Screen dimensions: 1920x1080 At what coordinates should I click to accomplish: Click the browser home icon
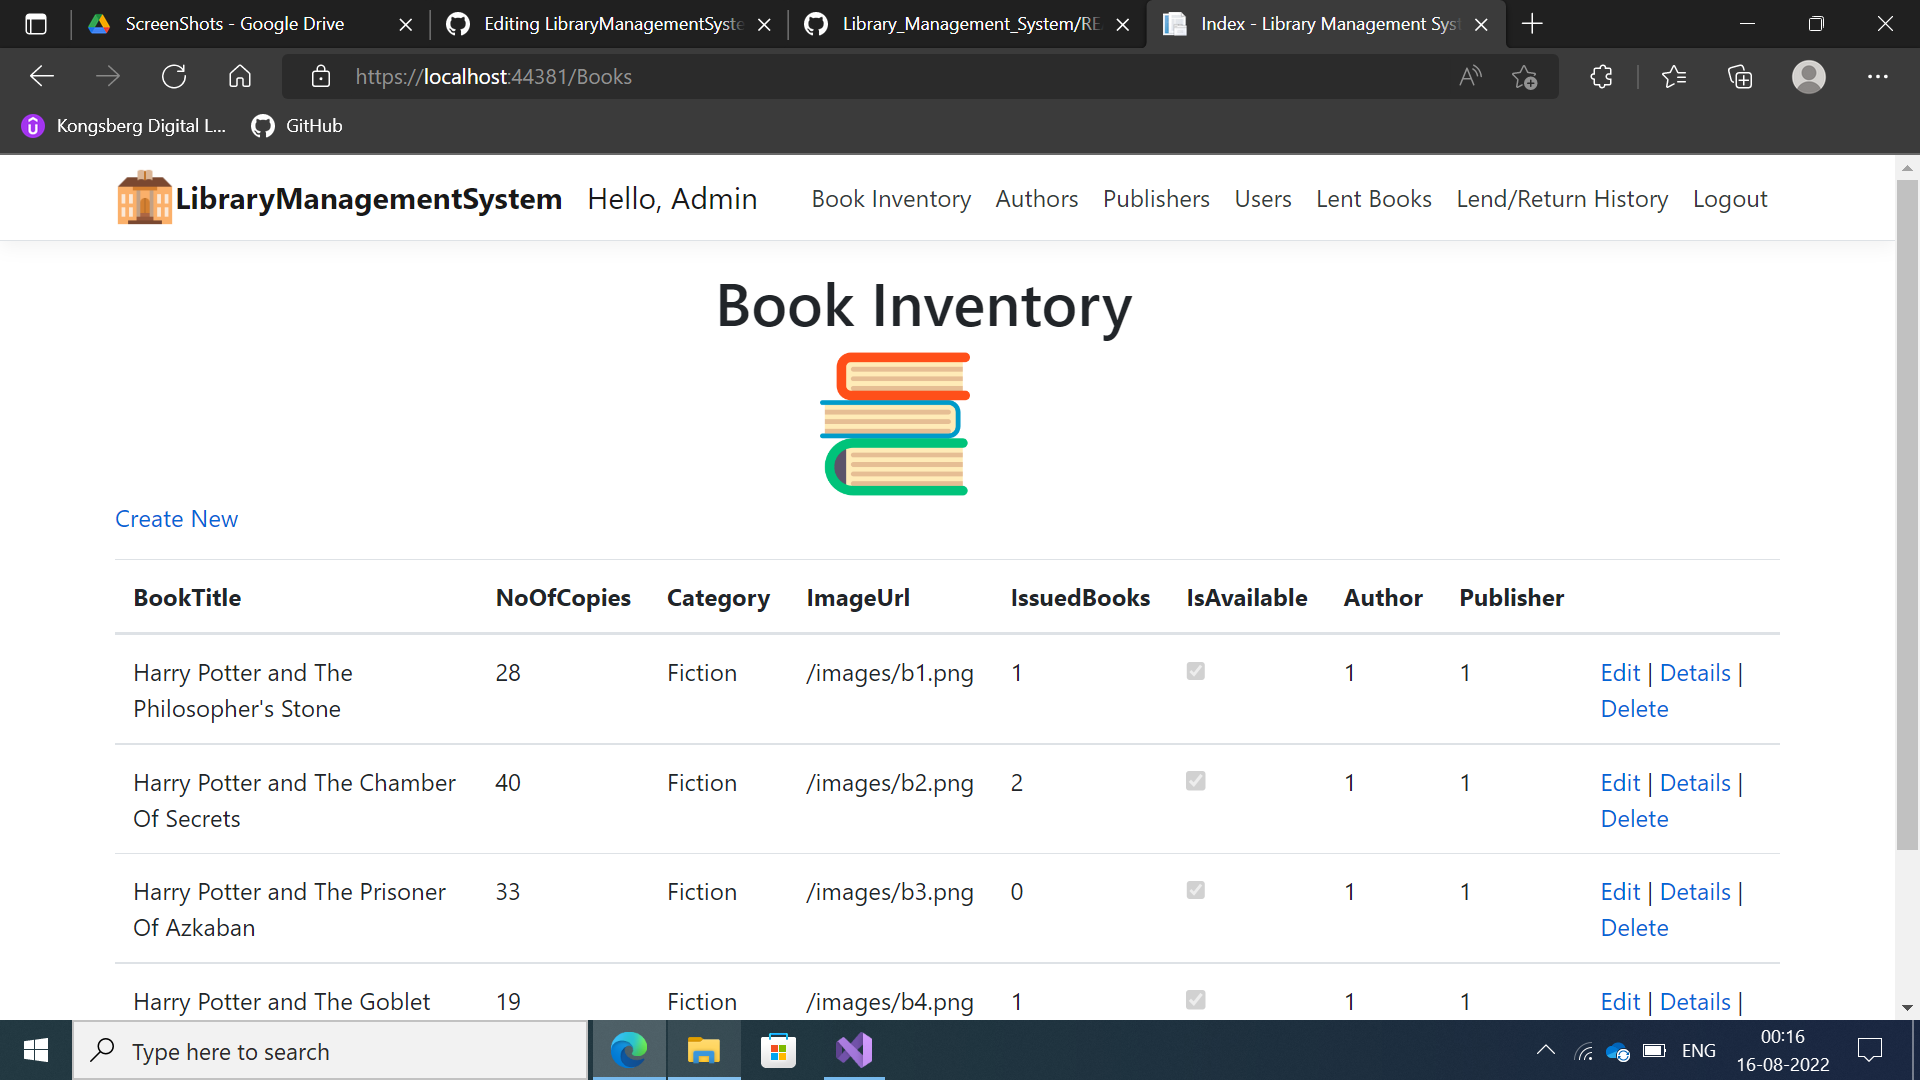point(240,76)
